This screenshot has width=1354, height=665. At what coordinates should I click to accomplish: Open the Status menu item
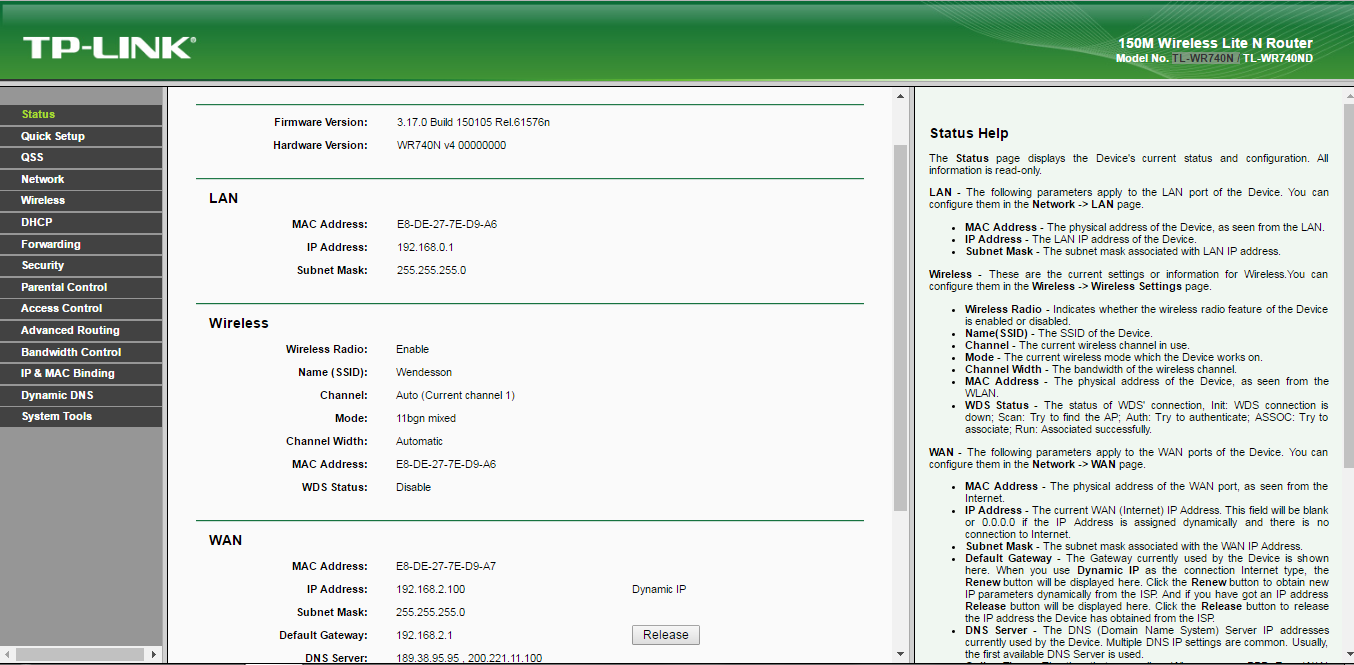tap(80, 115)
